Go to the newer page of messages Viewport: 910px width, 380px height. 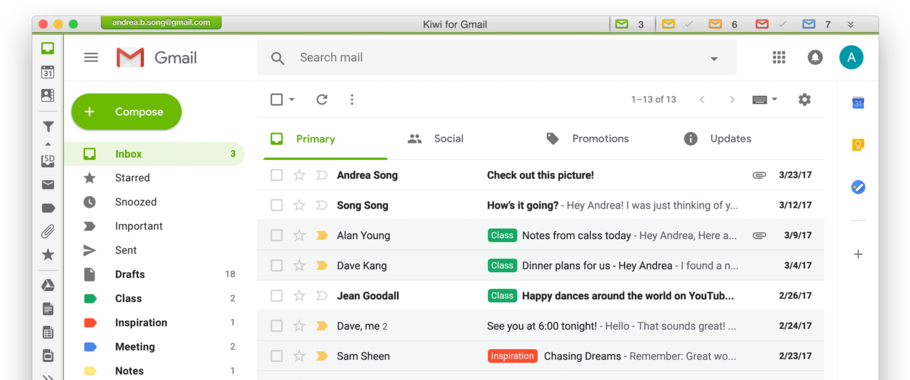(x=702, y=100)
